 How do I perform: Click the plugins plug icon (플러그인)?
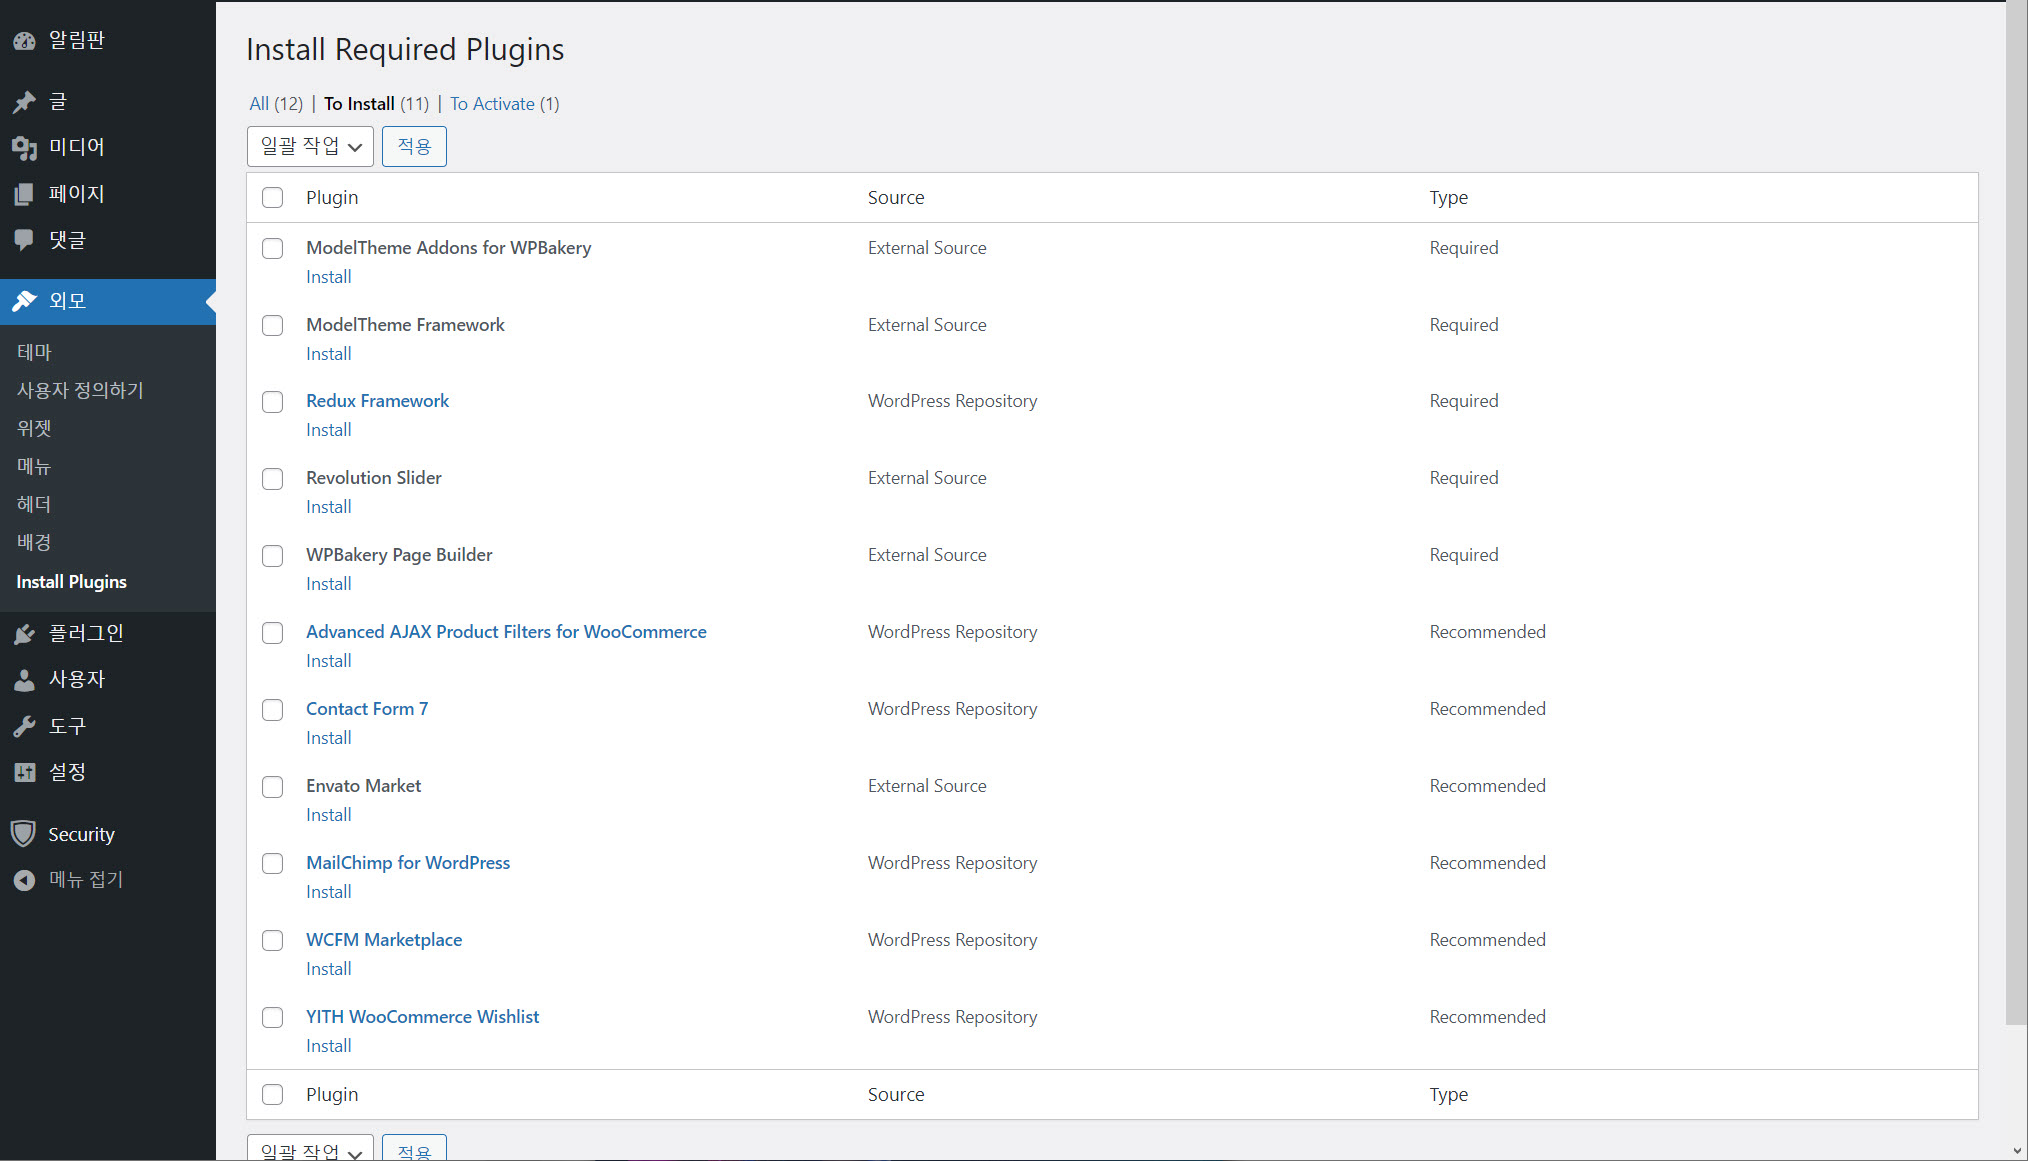click(24, 634)
